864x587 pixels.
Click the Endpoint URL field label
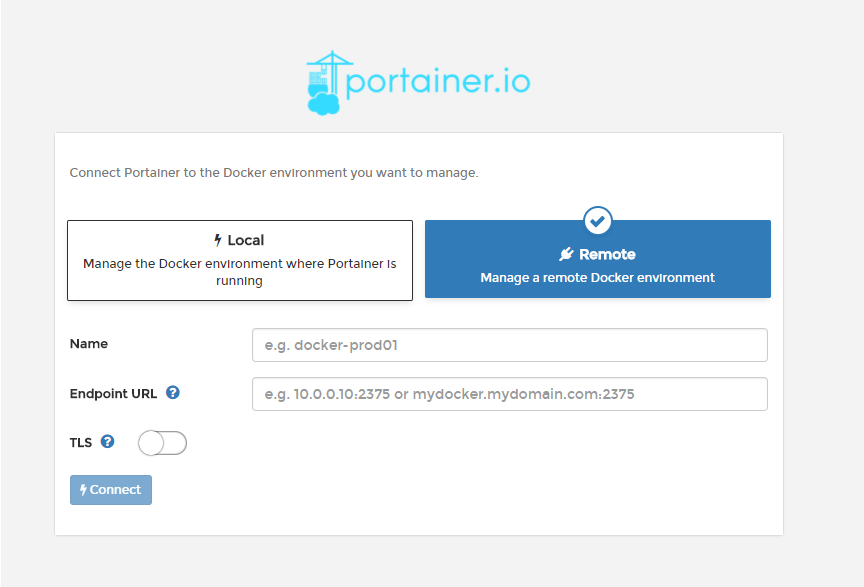[x=113, y=393]
